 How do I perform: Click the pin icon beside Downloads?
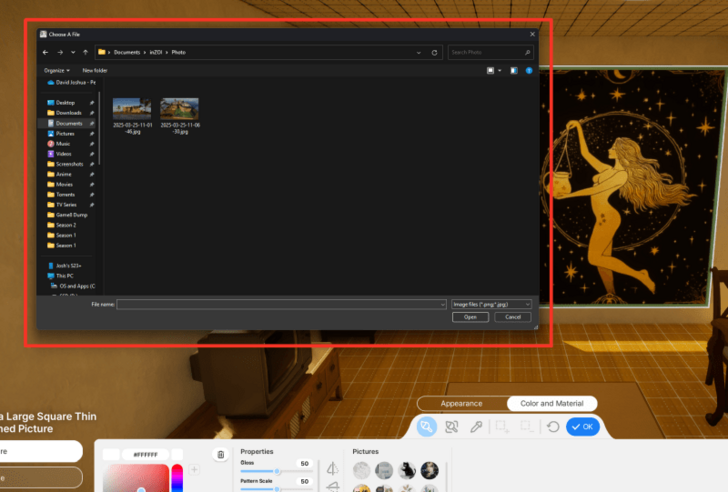pyautogui.click(x=92, y=113)
